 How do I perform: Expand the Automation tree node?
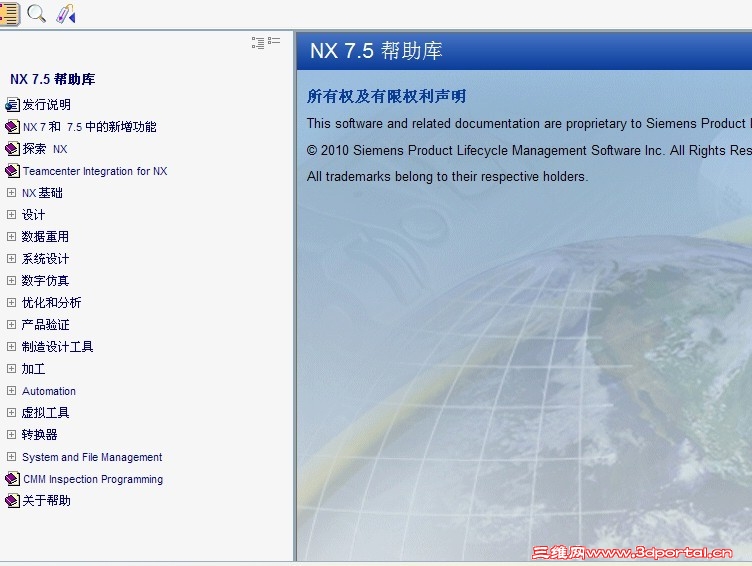click(x=12, y=390)
